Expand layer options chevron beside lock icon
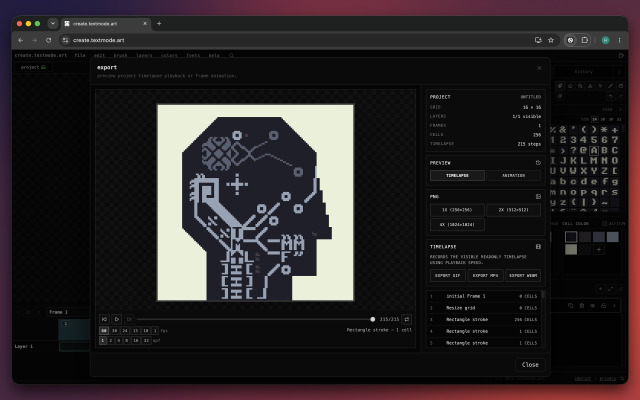 (614, 306)
